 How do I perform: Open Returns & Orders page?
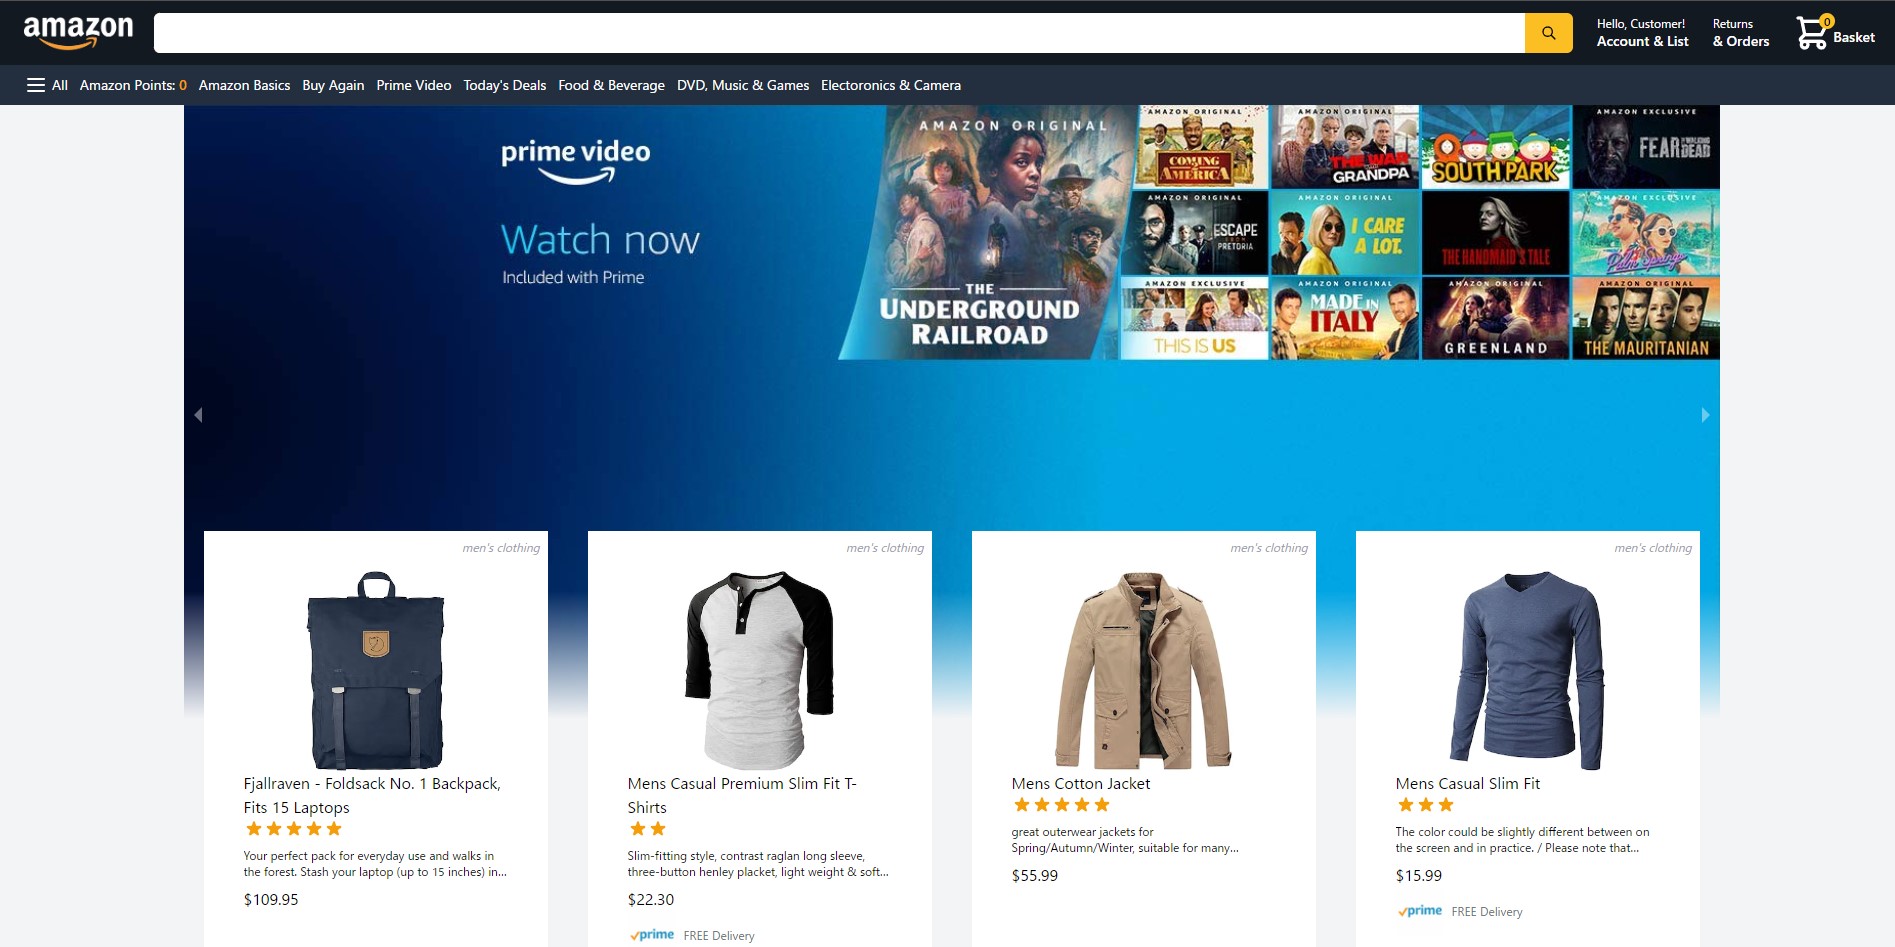coord(1741,33)
